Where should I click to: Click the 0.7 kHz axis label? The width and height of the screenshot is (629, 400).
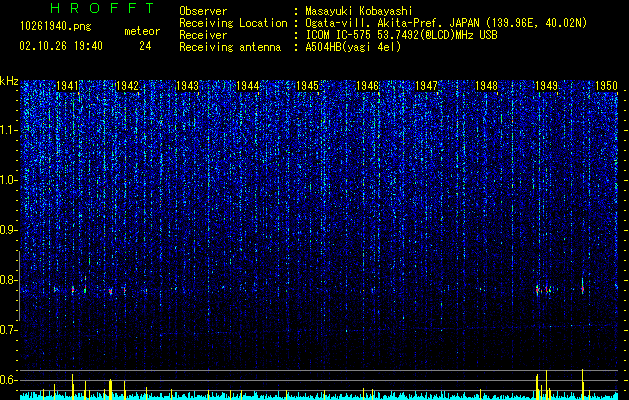click(9, 330)
